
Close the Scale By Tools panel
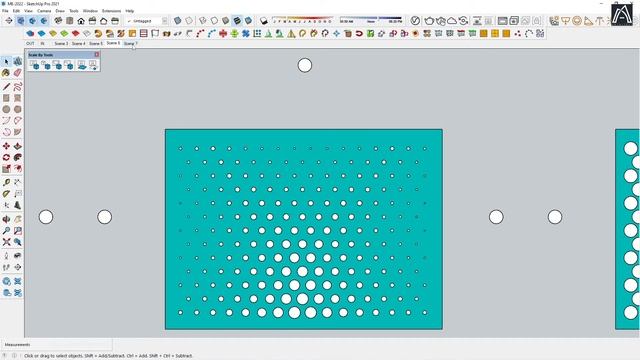coord(97,54)
